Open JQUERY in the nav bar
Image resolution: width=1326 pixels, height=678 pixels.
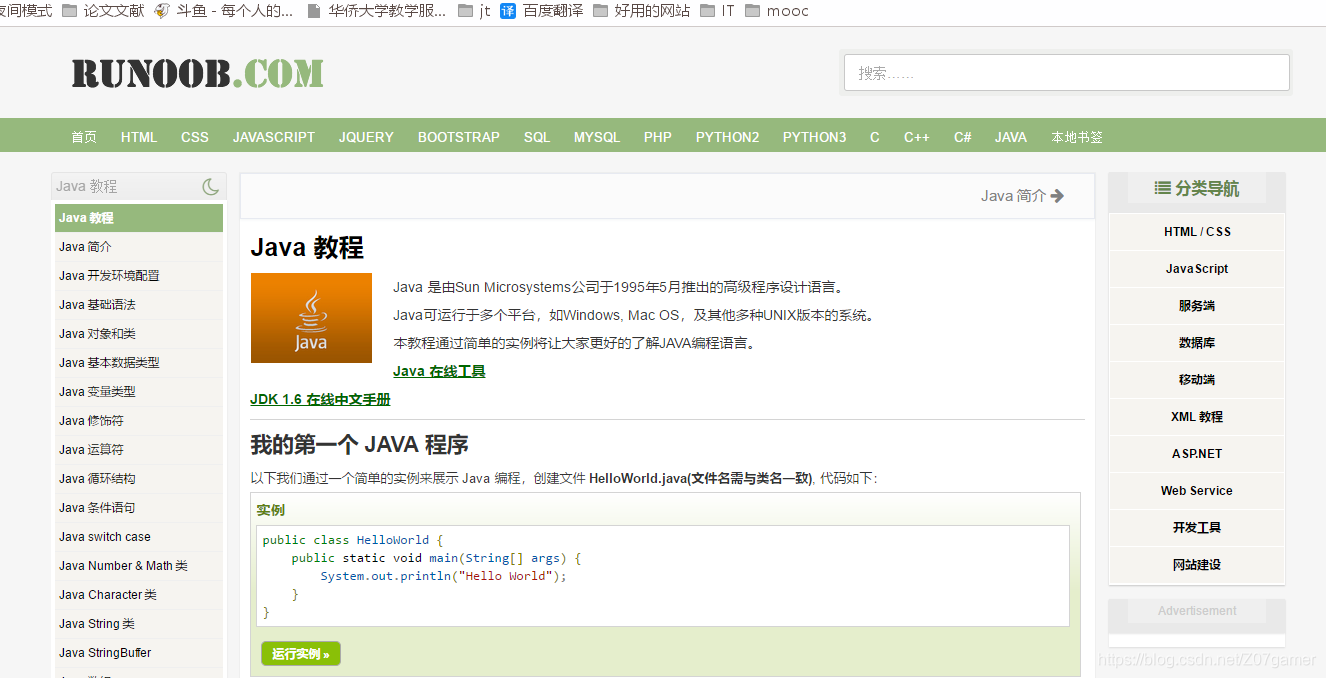(366, 137)
